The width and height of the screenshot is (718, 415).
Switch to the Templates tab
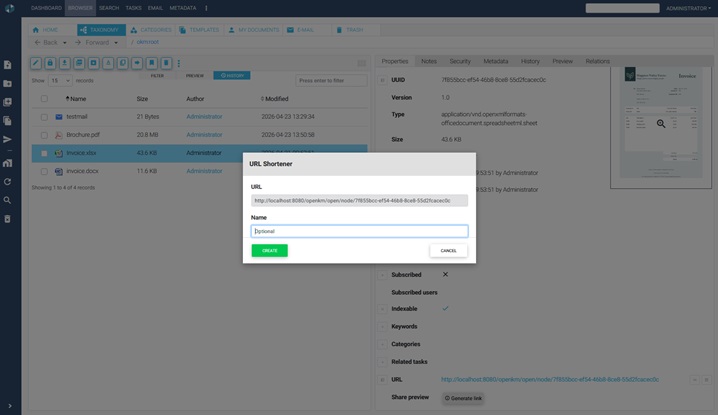(x=199, y=30)
